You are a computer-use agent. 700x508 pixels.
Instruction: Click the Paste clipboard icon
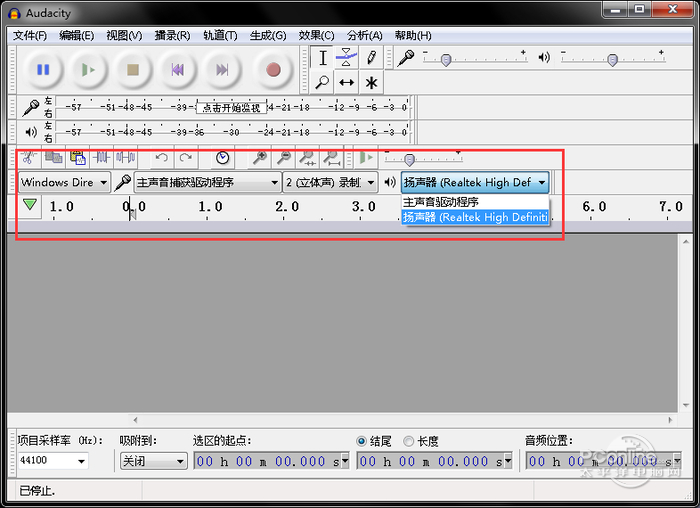(78, 157)
